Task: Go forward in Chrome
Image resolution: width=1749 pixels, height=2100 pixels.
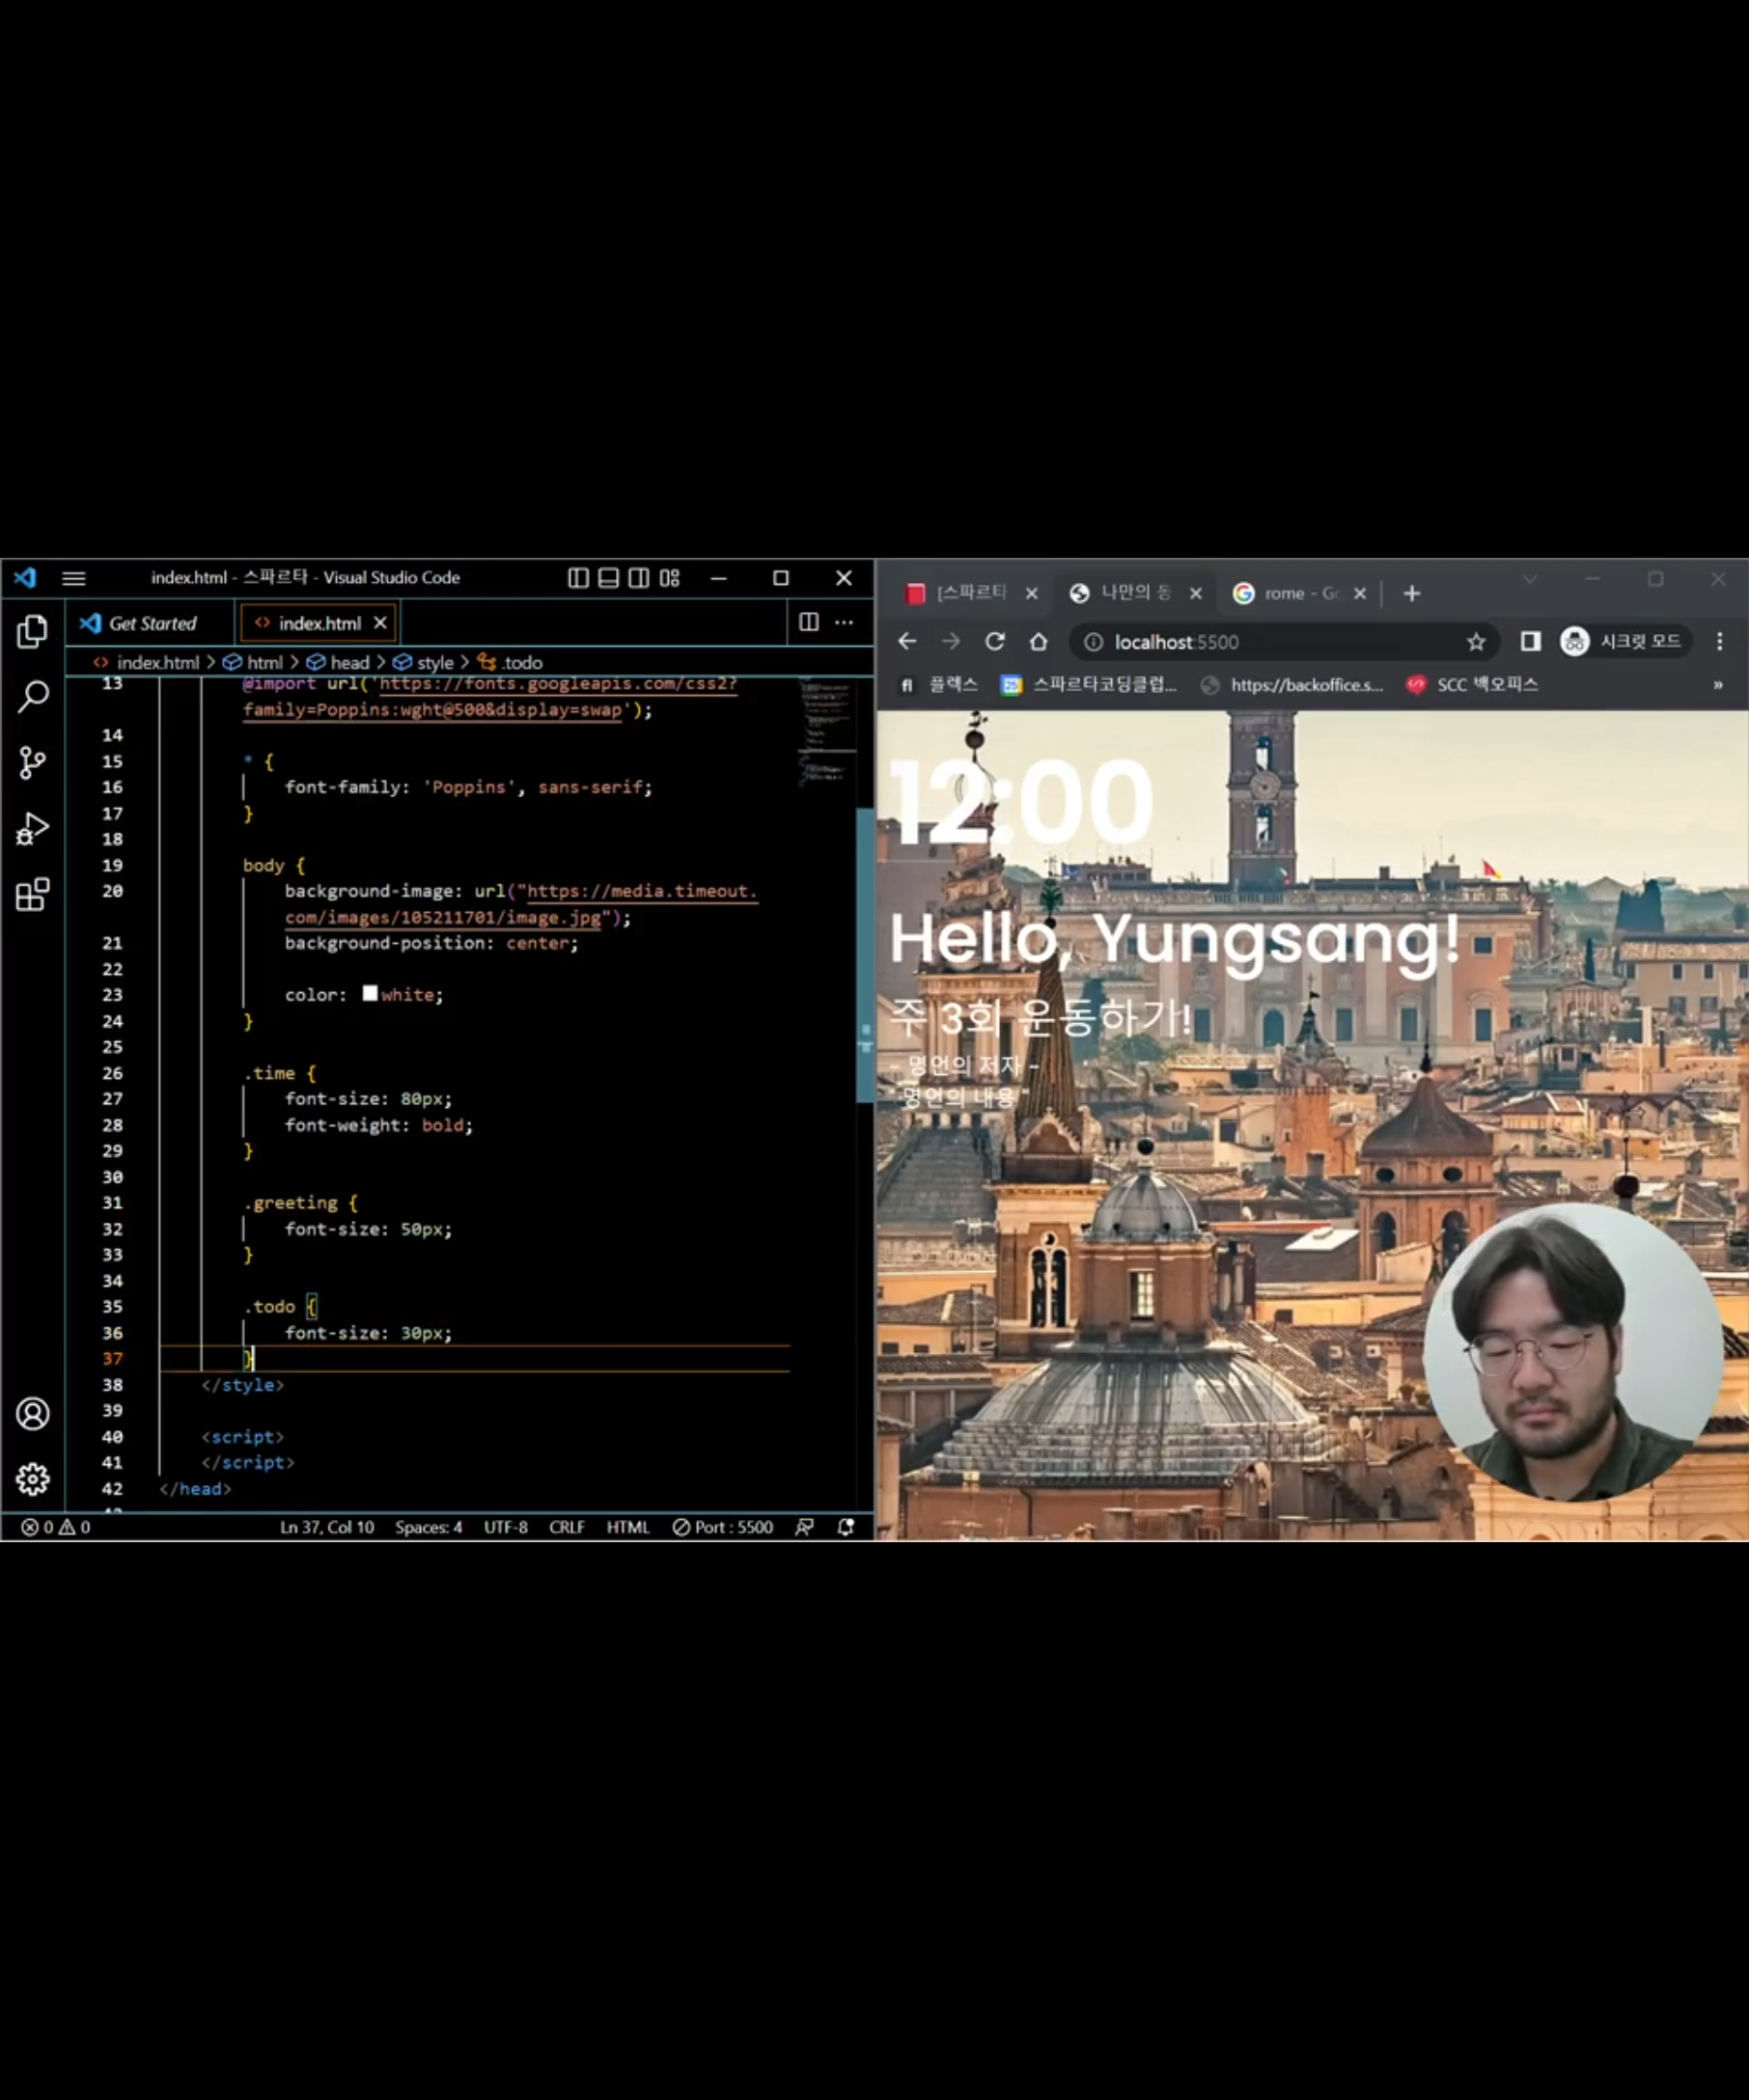Action: (951, 641)
